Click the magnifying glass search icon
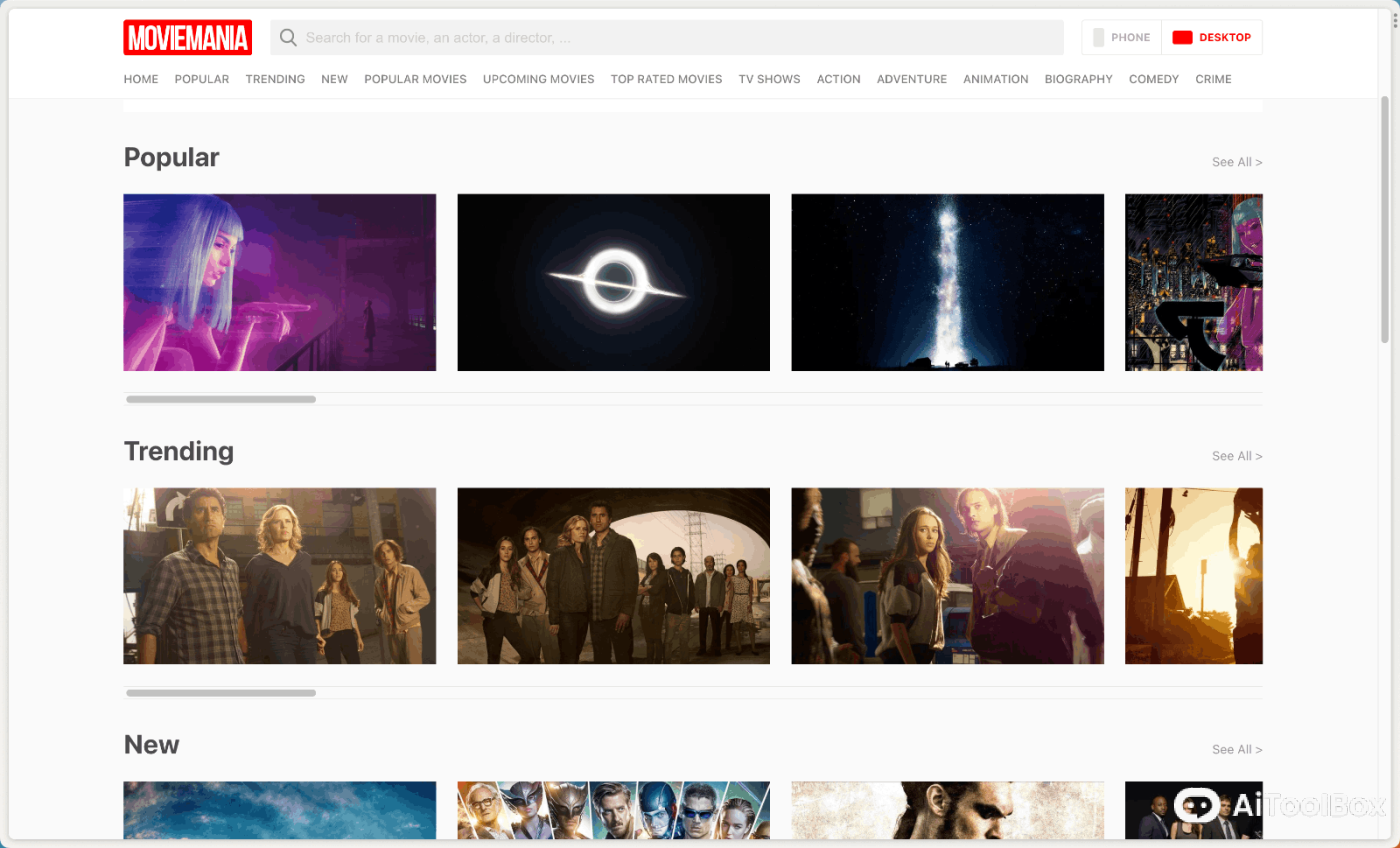 tap(288, 38)
